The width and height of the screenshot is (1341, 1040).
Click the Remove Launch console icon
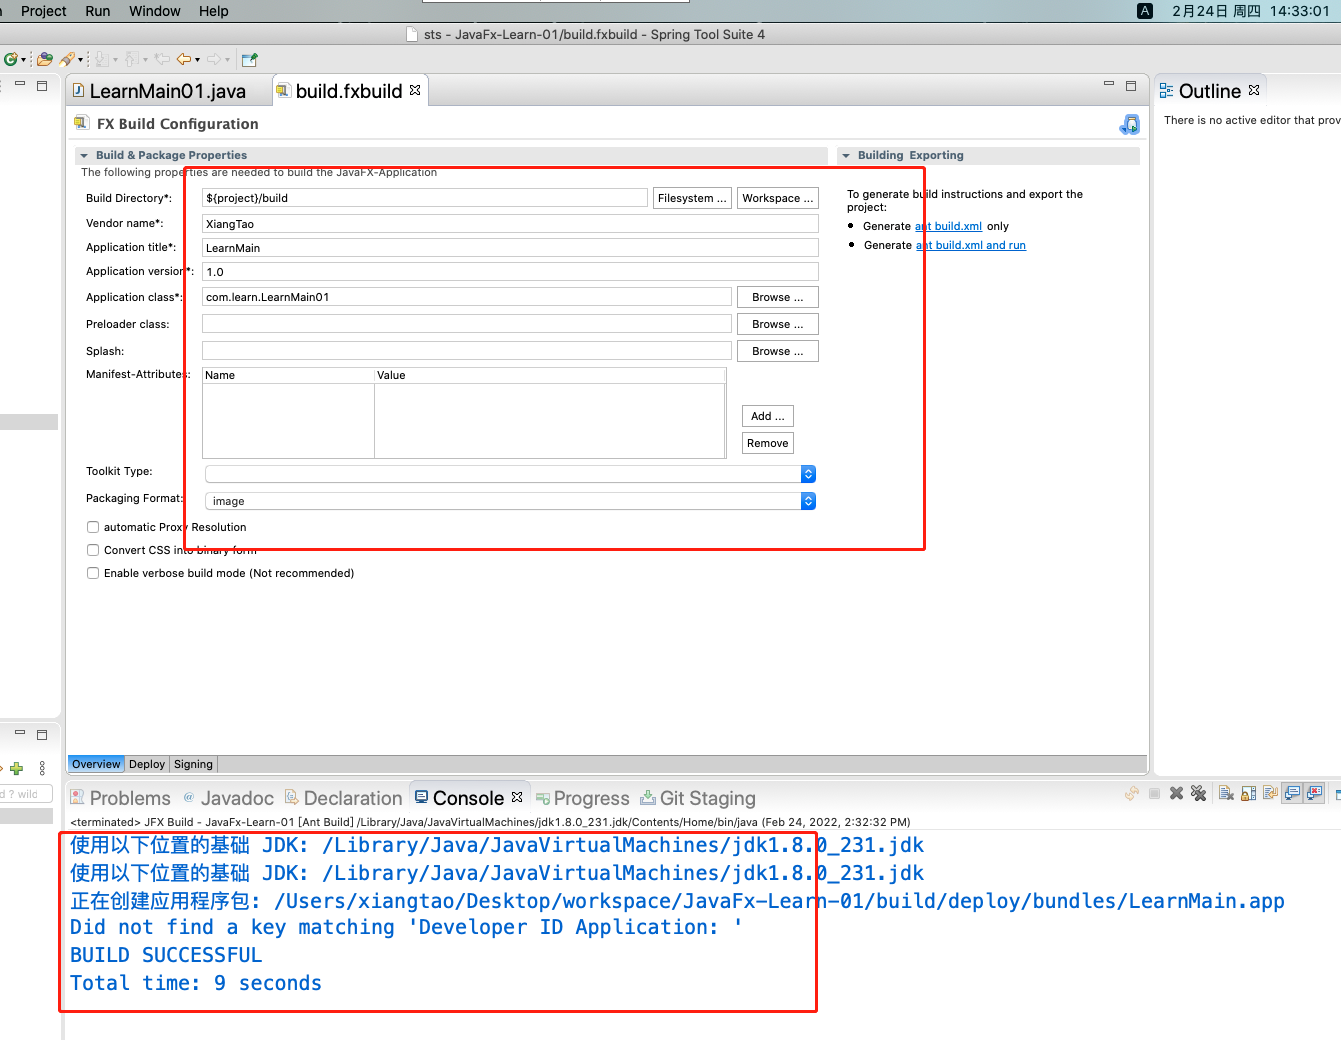coord(1176,793)
